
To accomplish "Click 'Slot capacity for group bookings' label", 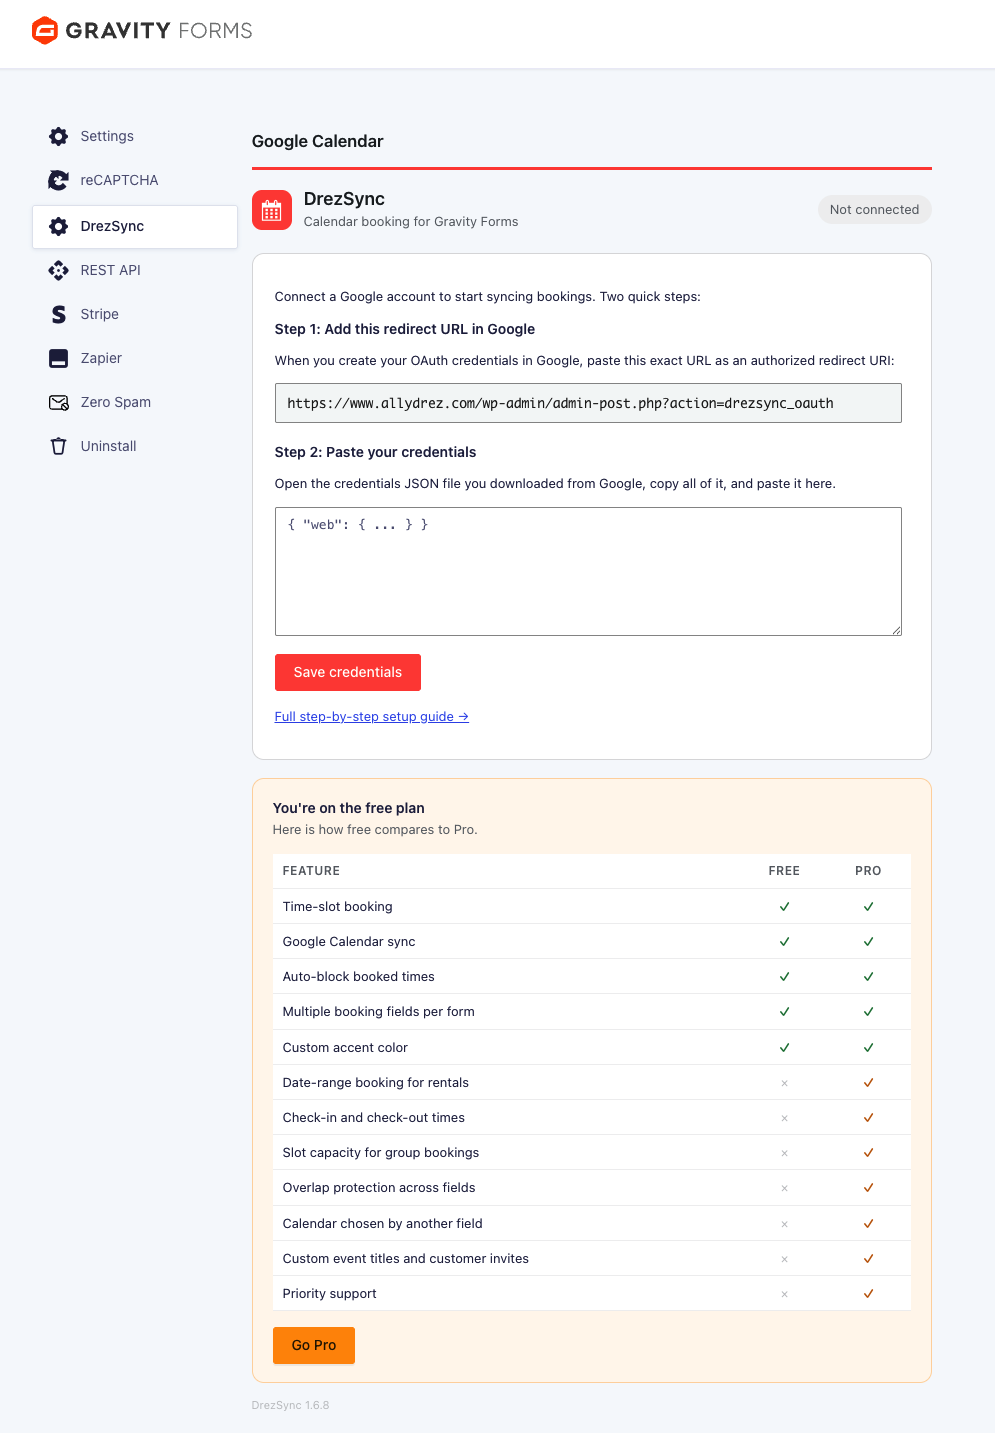I will pyautogui.click(x=381, y=1152).
